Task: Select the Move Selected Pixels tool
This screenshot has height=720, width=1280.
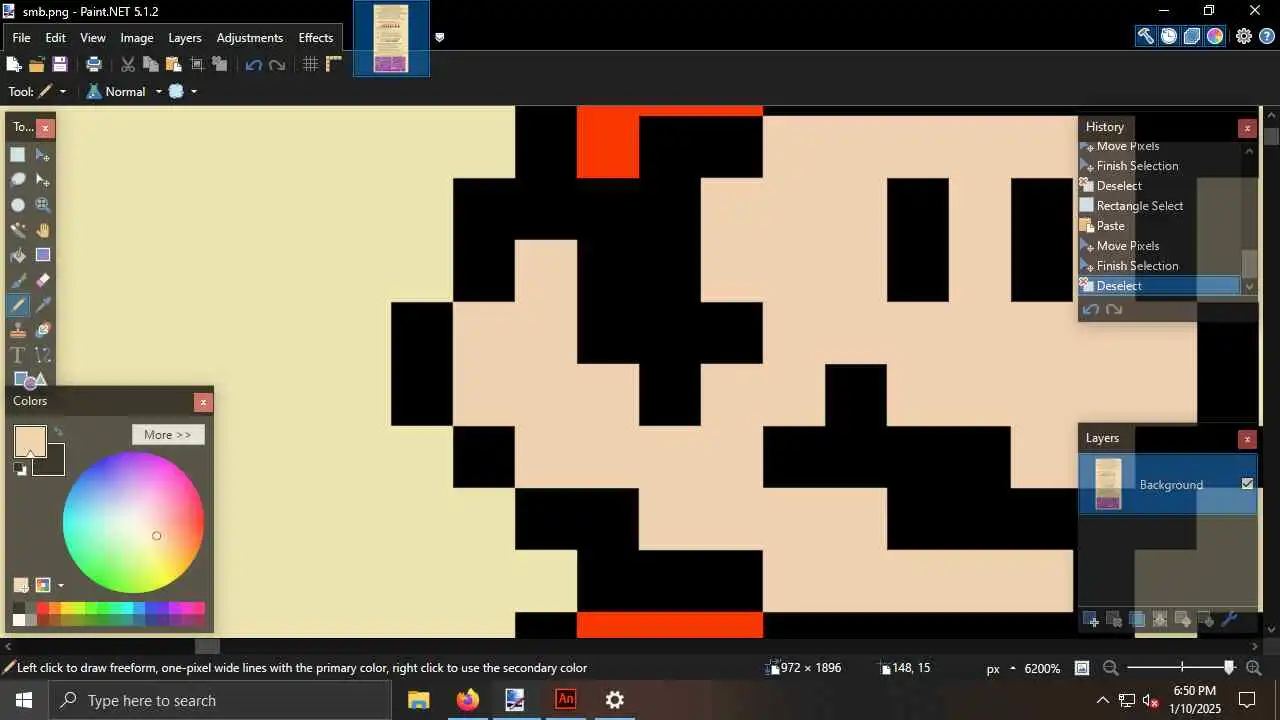Action: (43, 154)
